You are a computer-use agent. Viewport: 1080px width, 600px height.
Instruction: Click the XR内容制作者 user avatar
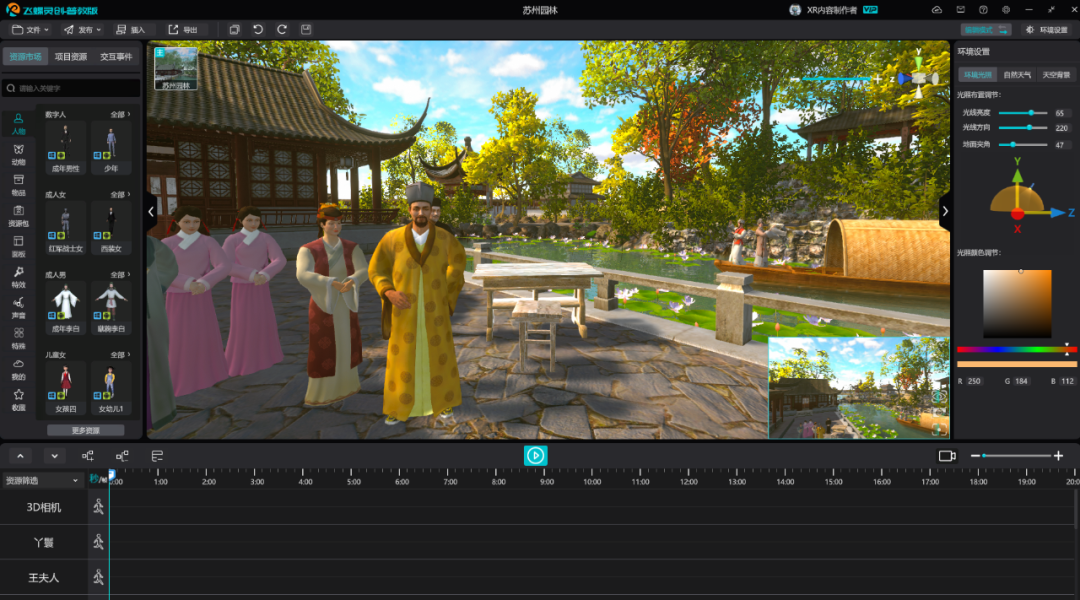pyautogui.click(x=795, y=10)
